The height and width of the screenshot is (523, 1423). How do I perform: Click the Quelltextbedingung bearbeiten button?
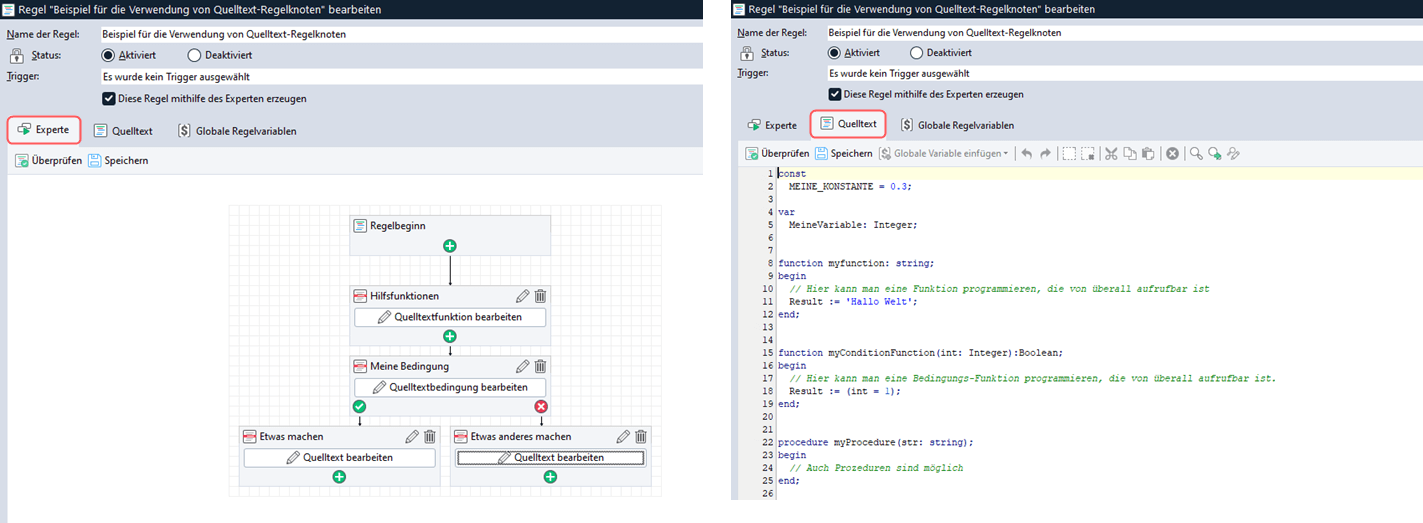pyautogui.click(x=450, y=387)
